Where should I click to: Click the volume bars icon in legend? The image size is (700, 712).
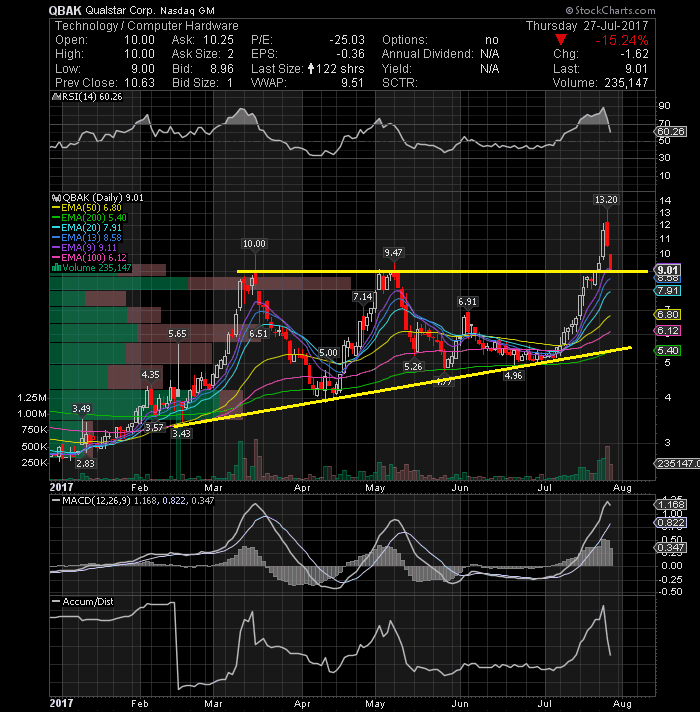tap(56, 267)
